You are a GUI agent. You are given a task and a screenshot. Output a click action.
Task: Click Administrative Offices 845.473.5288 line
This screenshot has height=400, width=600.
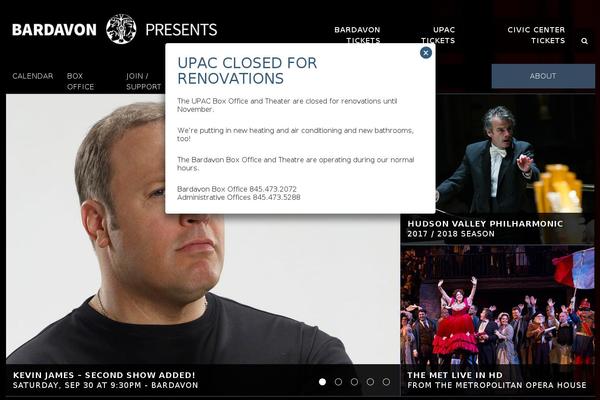pos(239,198)
